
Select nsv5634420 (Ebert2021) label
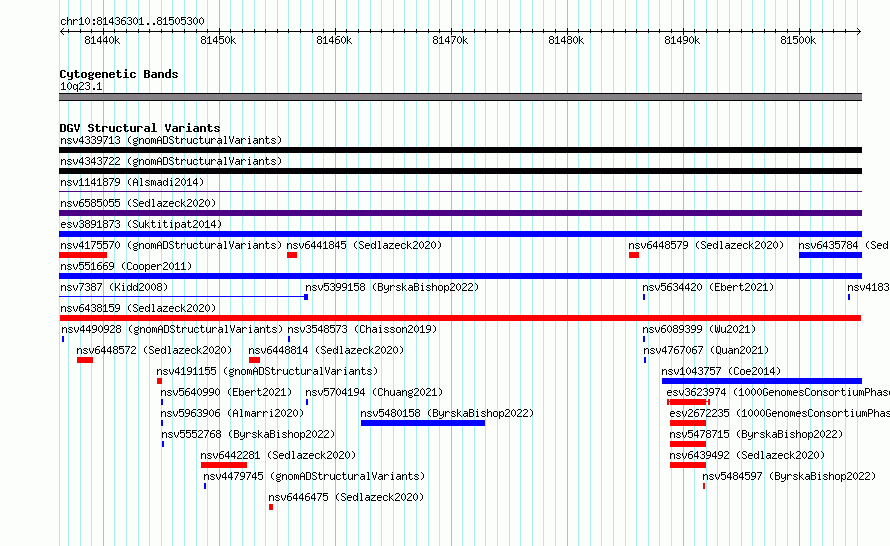pyautogui.click(x=708, y=287)
